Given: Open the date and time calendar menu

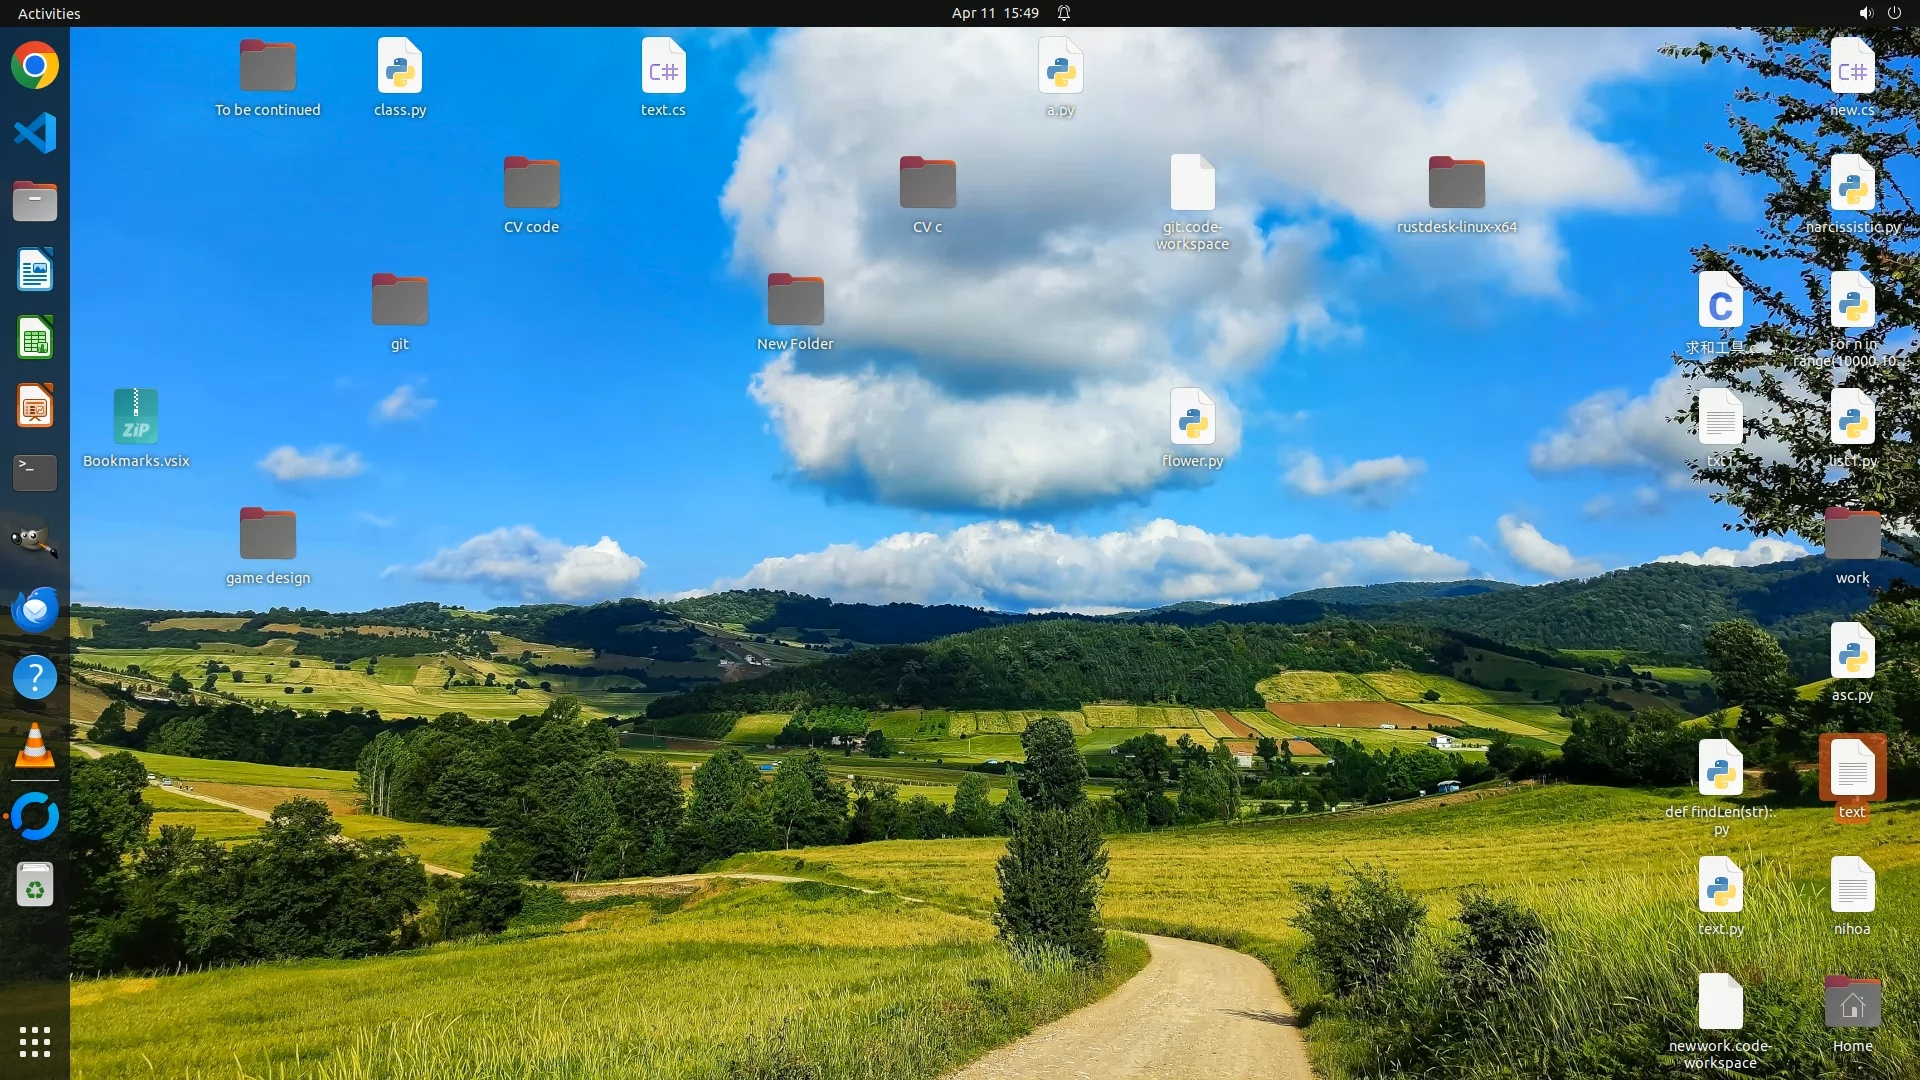Looking at the screenshot, I should click(994, 13).
